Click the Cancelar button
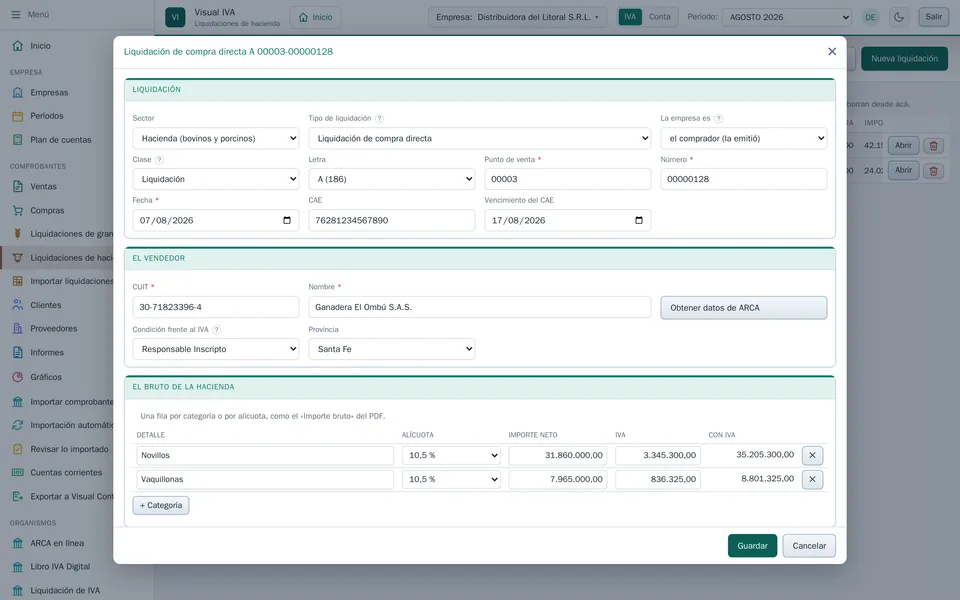The width and height of the screenshot is (960, 600). [809, 546]
